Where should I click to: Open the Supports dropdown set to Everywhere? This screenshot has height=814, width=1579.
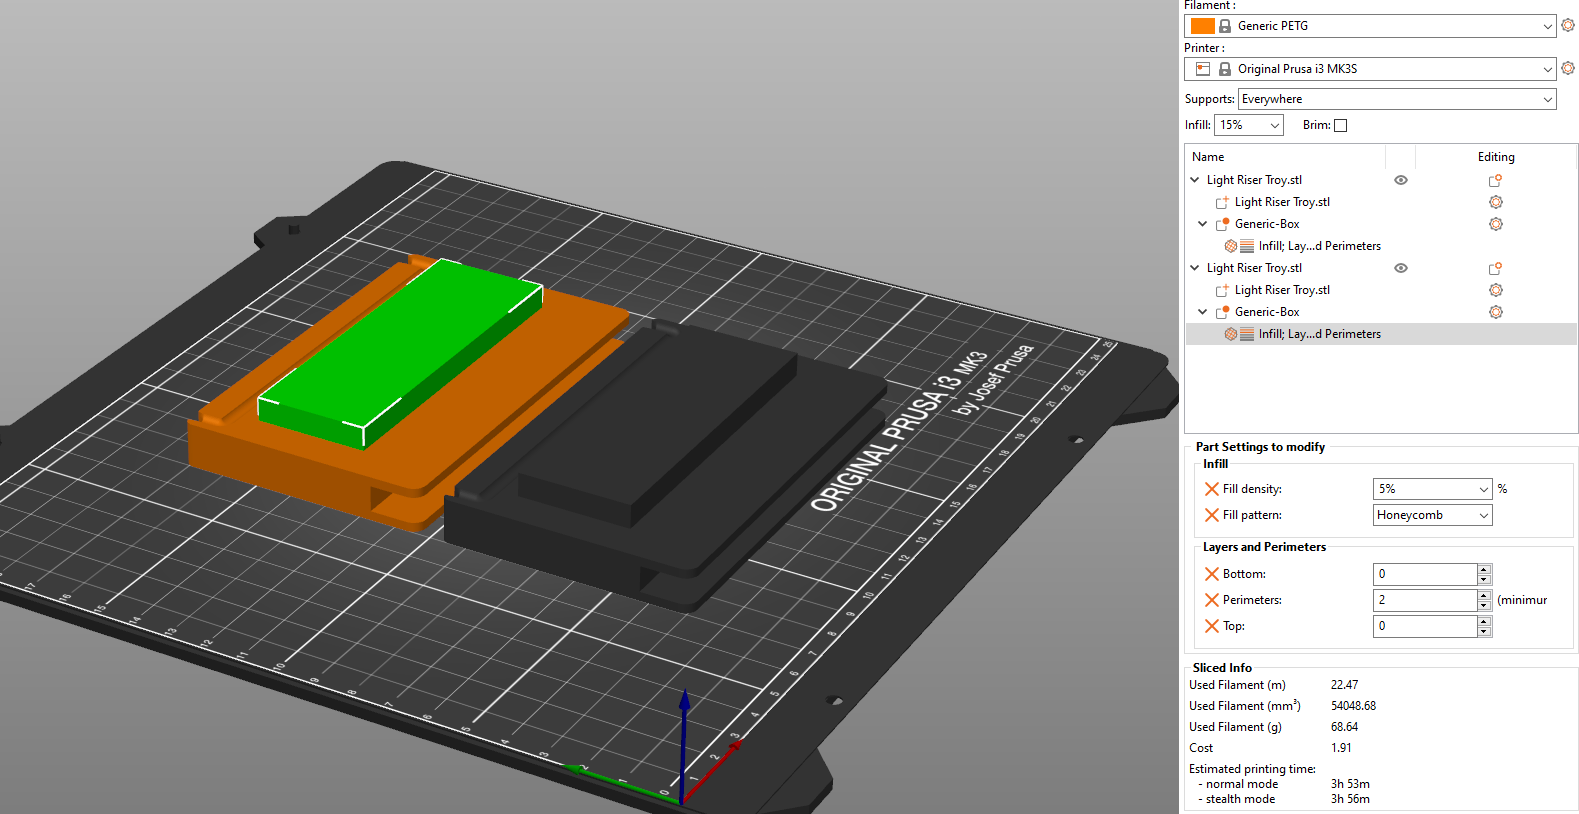pos(1397,99)
